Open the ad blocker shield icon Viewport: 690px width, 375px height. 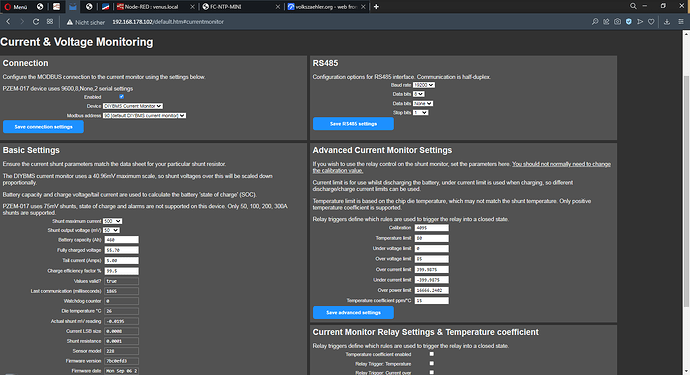(629, 22)
